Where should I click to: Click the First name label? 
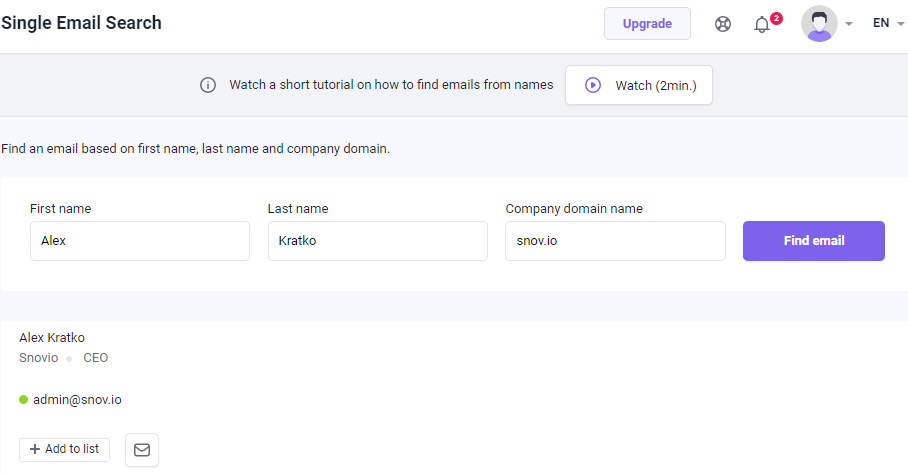61,208
